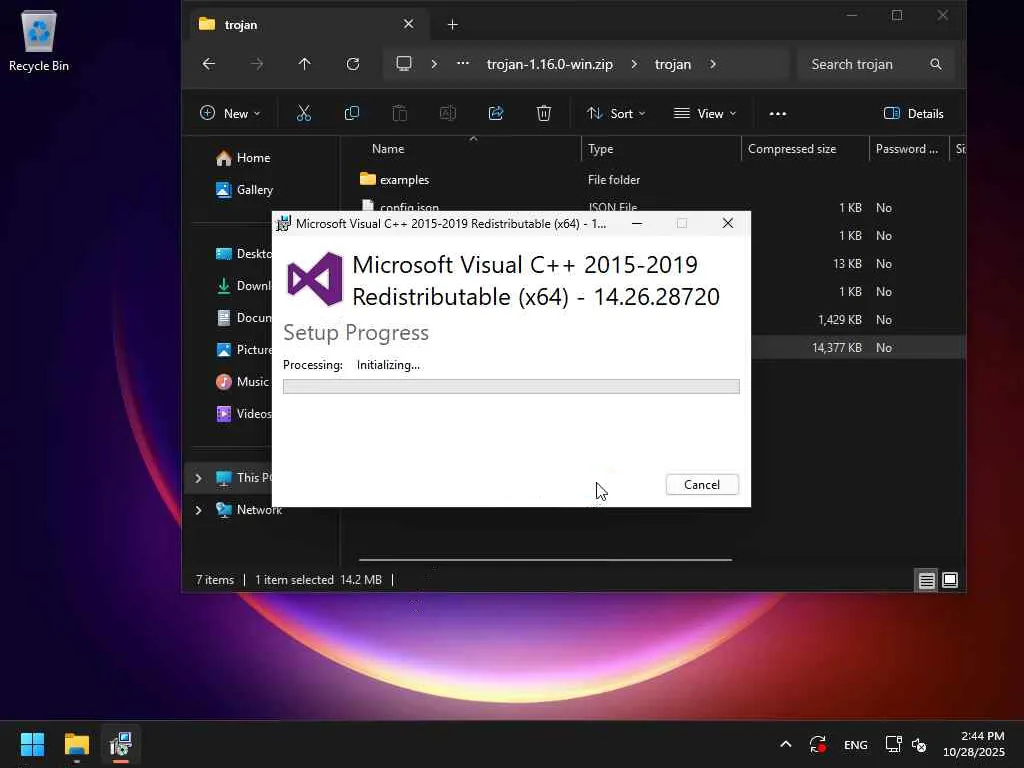Viewport: 1024px width, 768px height.
Task: Switch ENG input language indicator
Action: [856, 744]
